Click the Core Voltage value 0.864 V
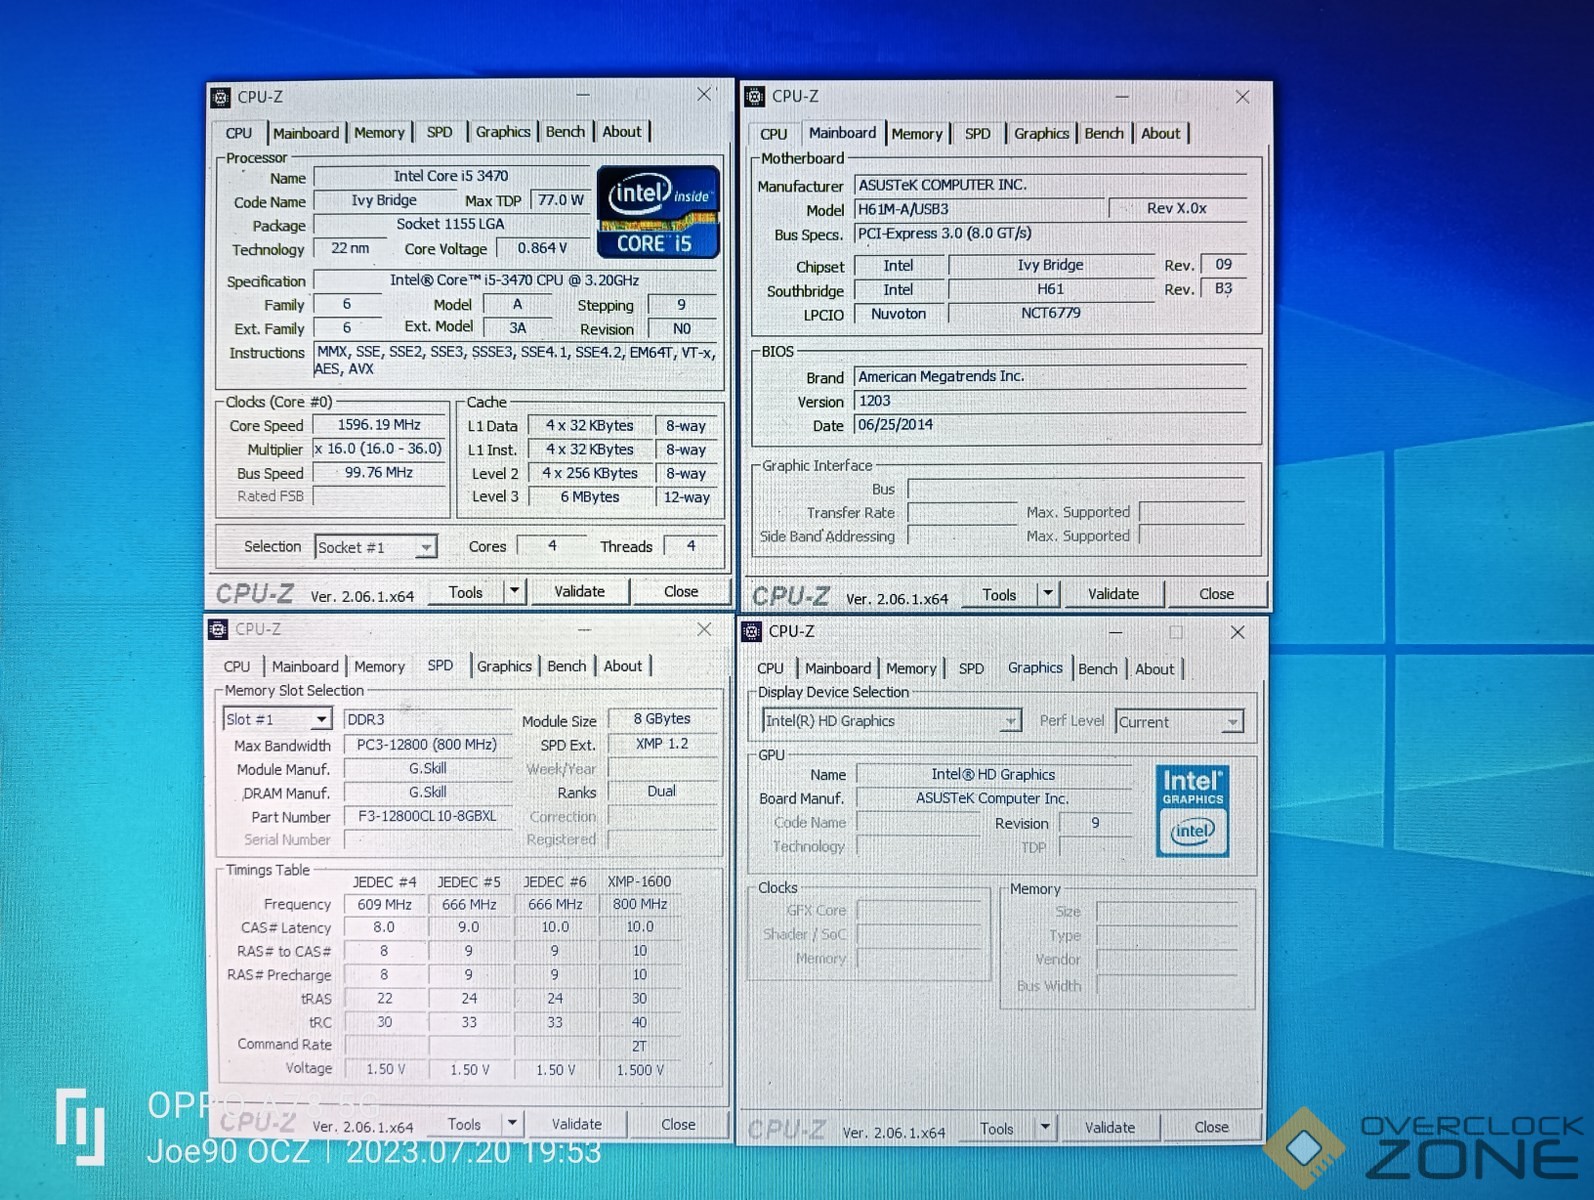The height and width of the screenshot is (1200, 1594). pos(542,248)
